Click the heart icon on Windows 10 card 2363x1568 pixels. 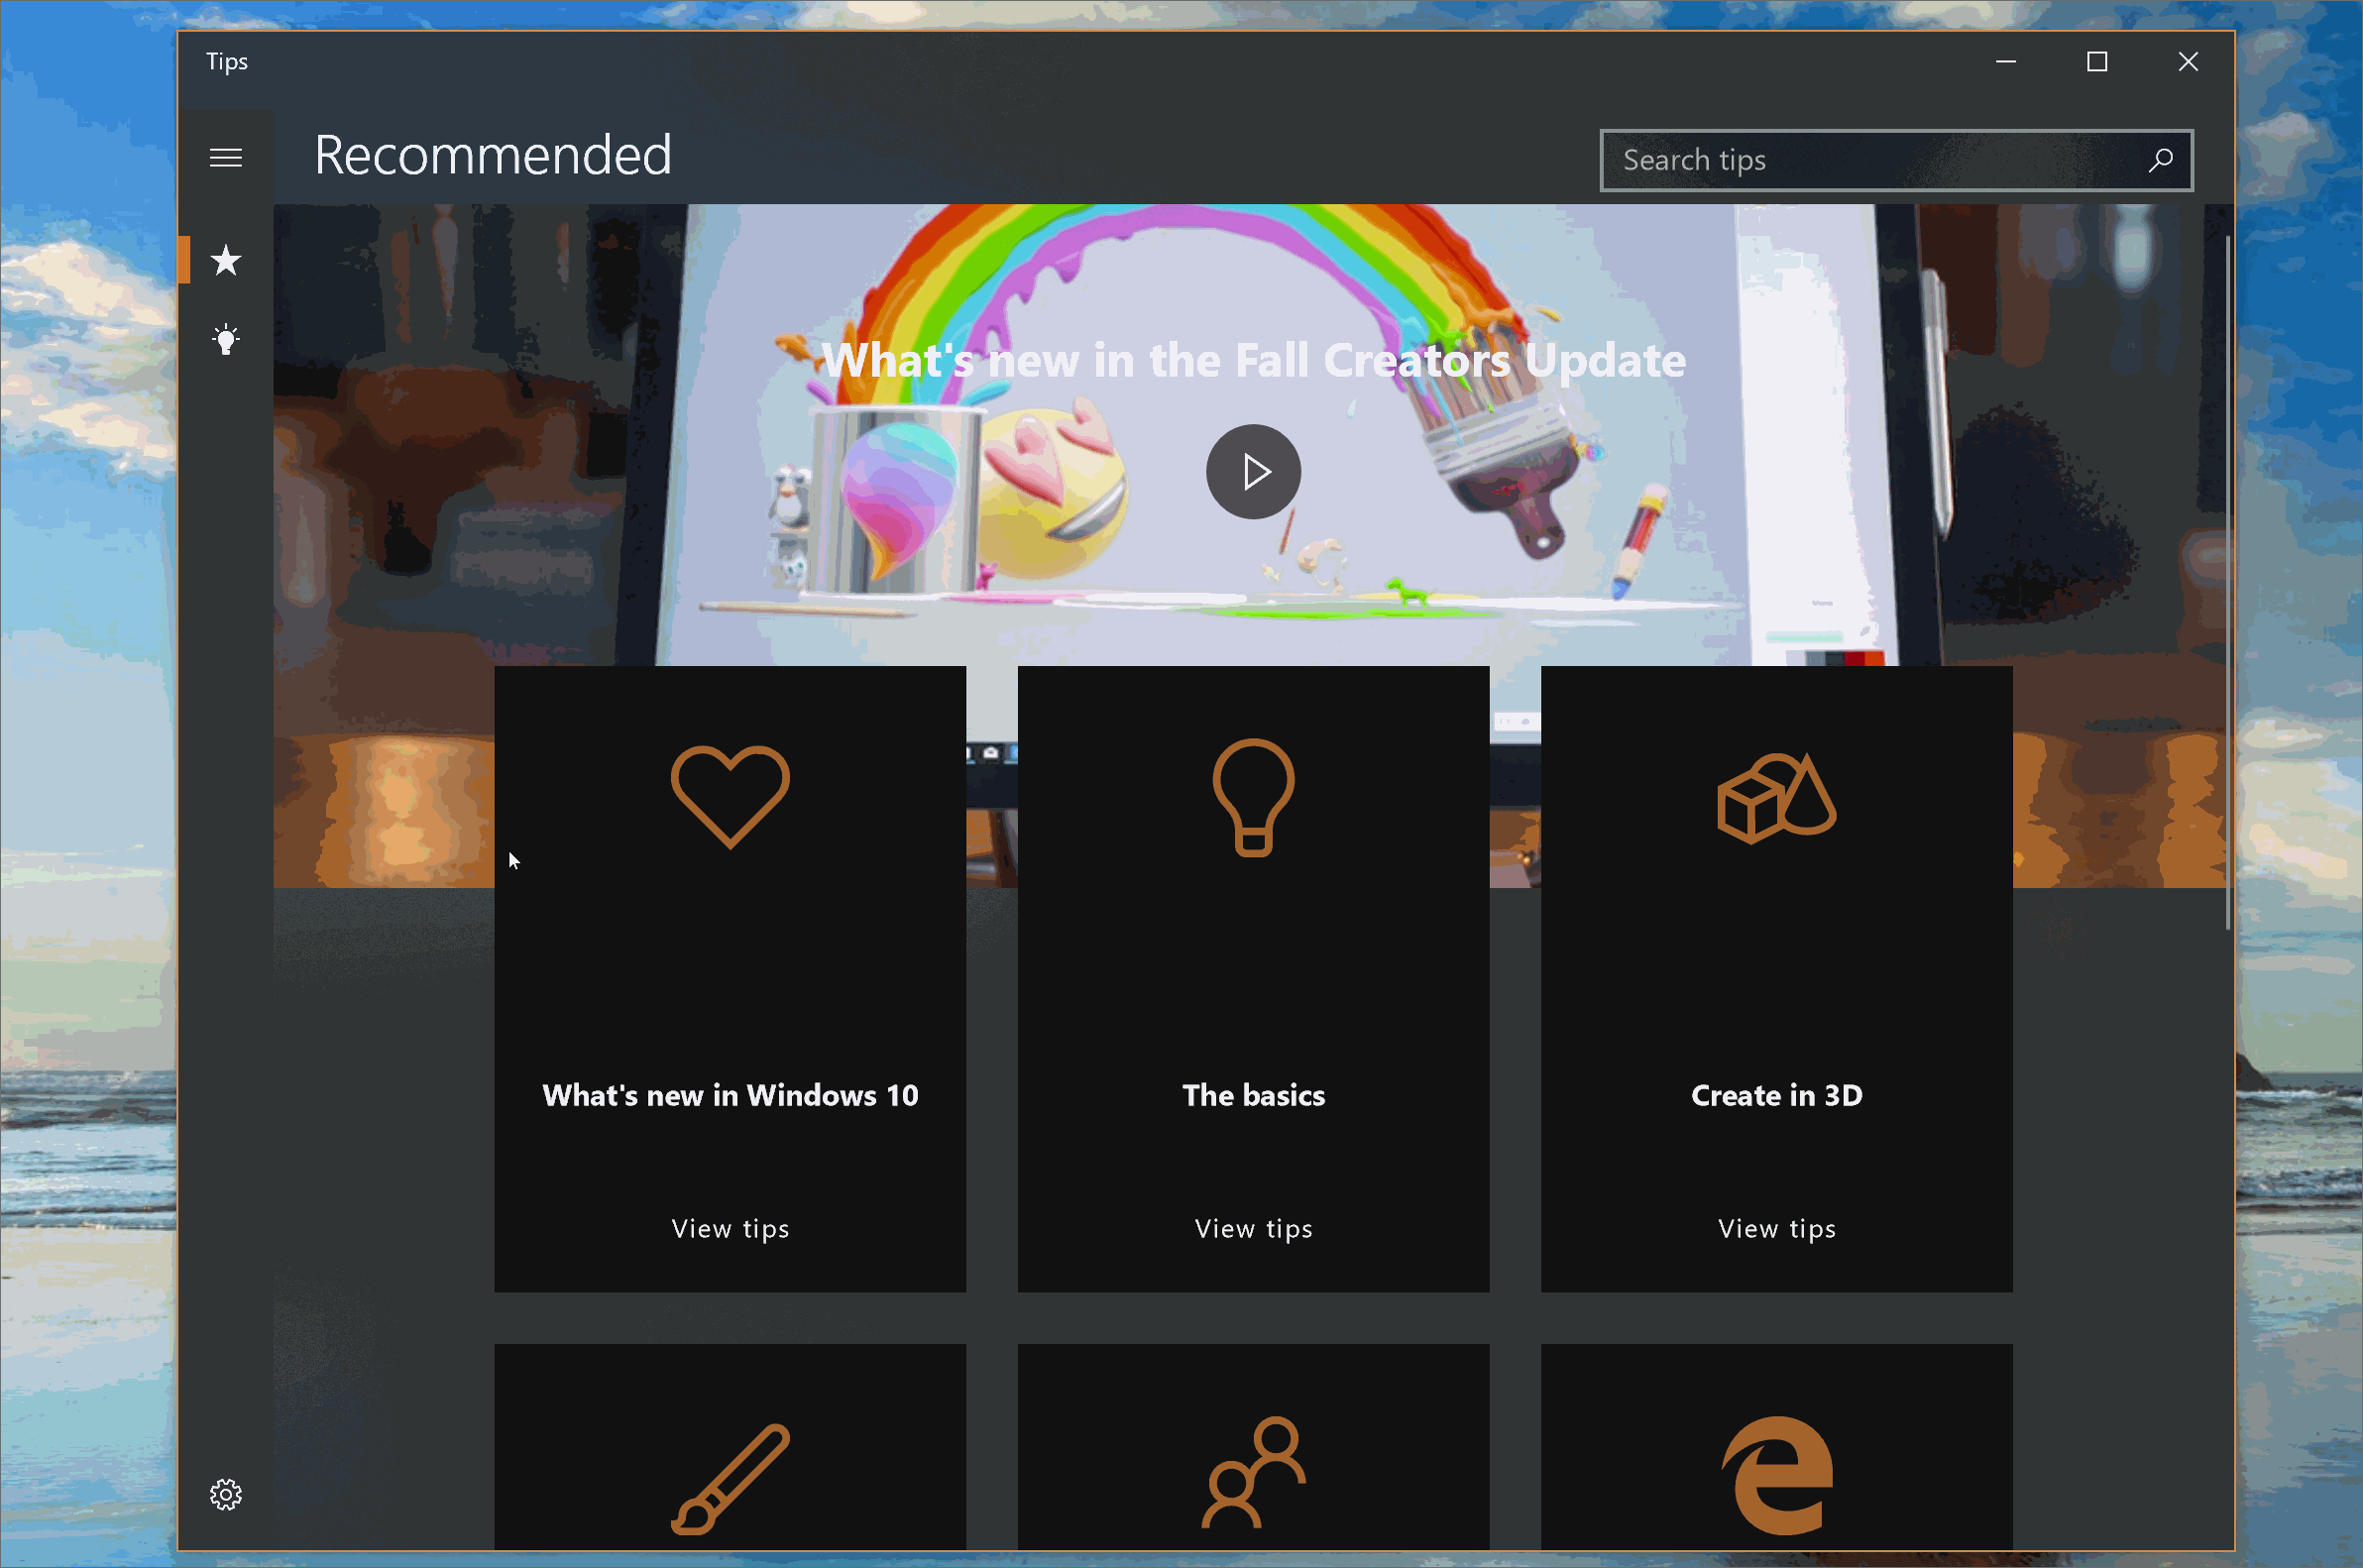click(730, 797)
